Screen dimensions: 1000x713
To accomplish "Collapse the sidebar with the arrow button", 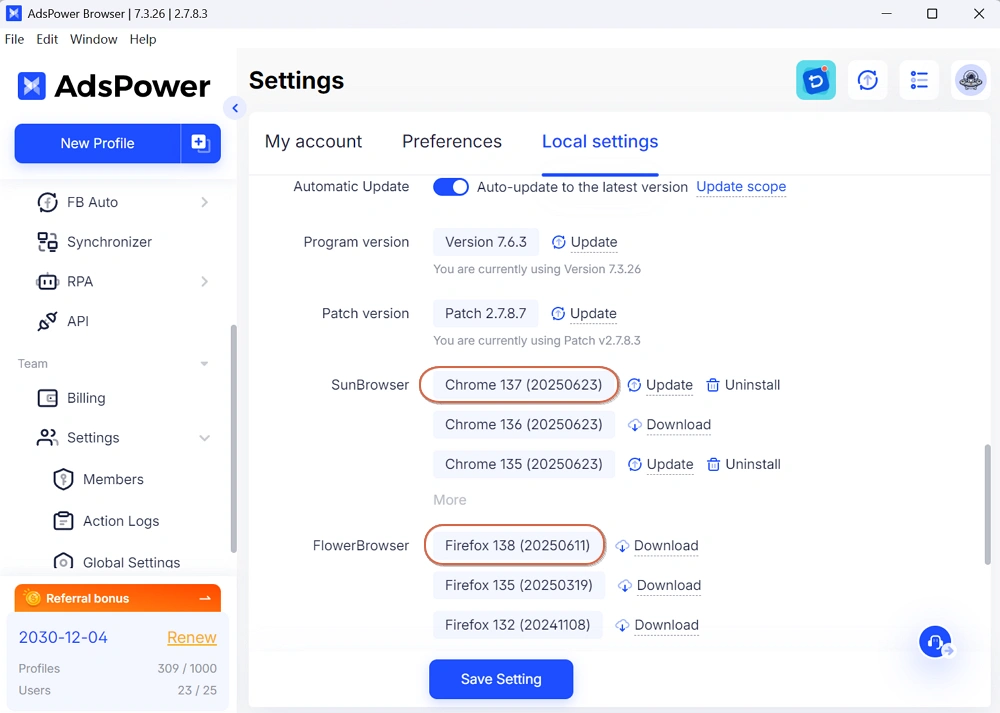I will pos(235,108).
